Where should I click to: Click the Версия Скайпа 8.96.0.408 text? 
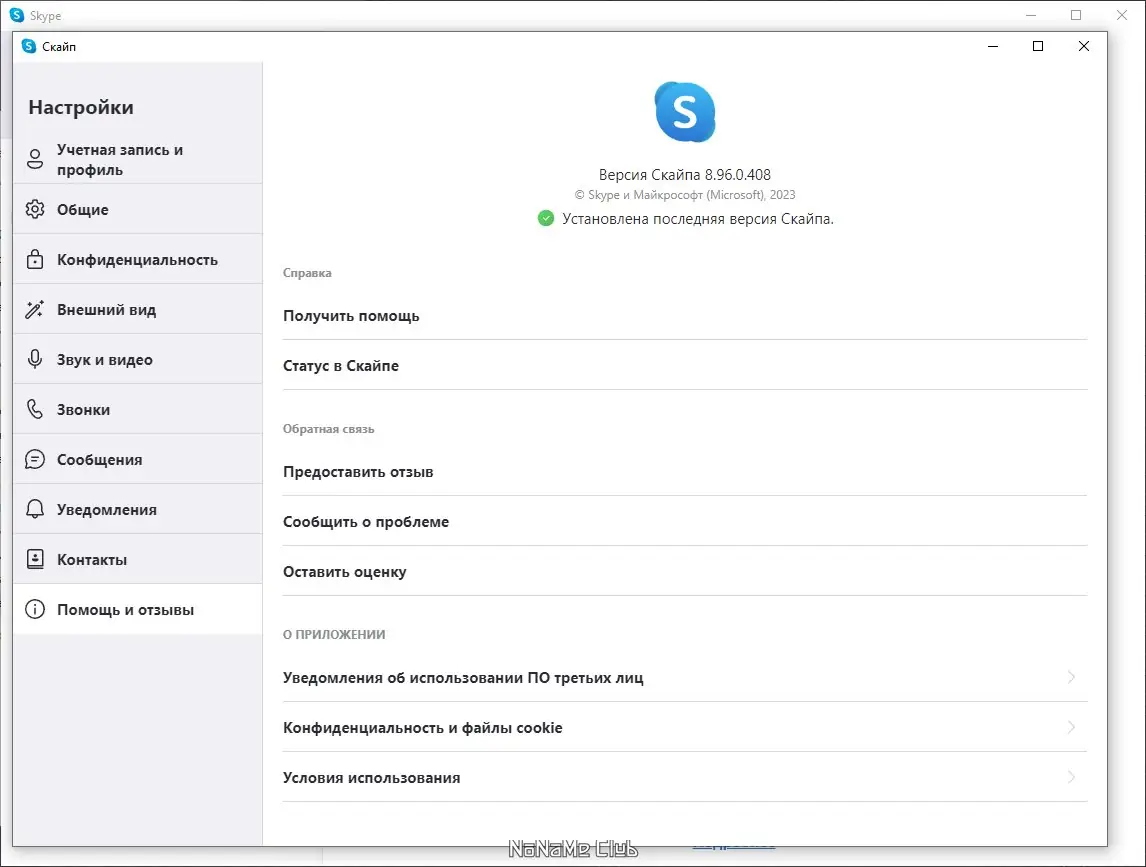pos(685,175)
